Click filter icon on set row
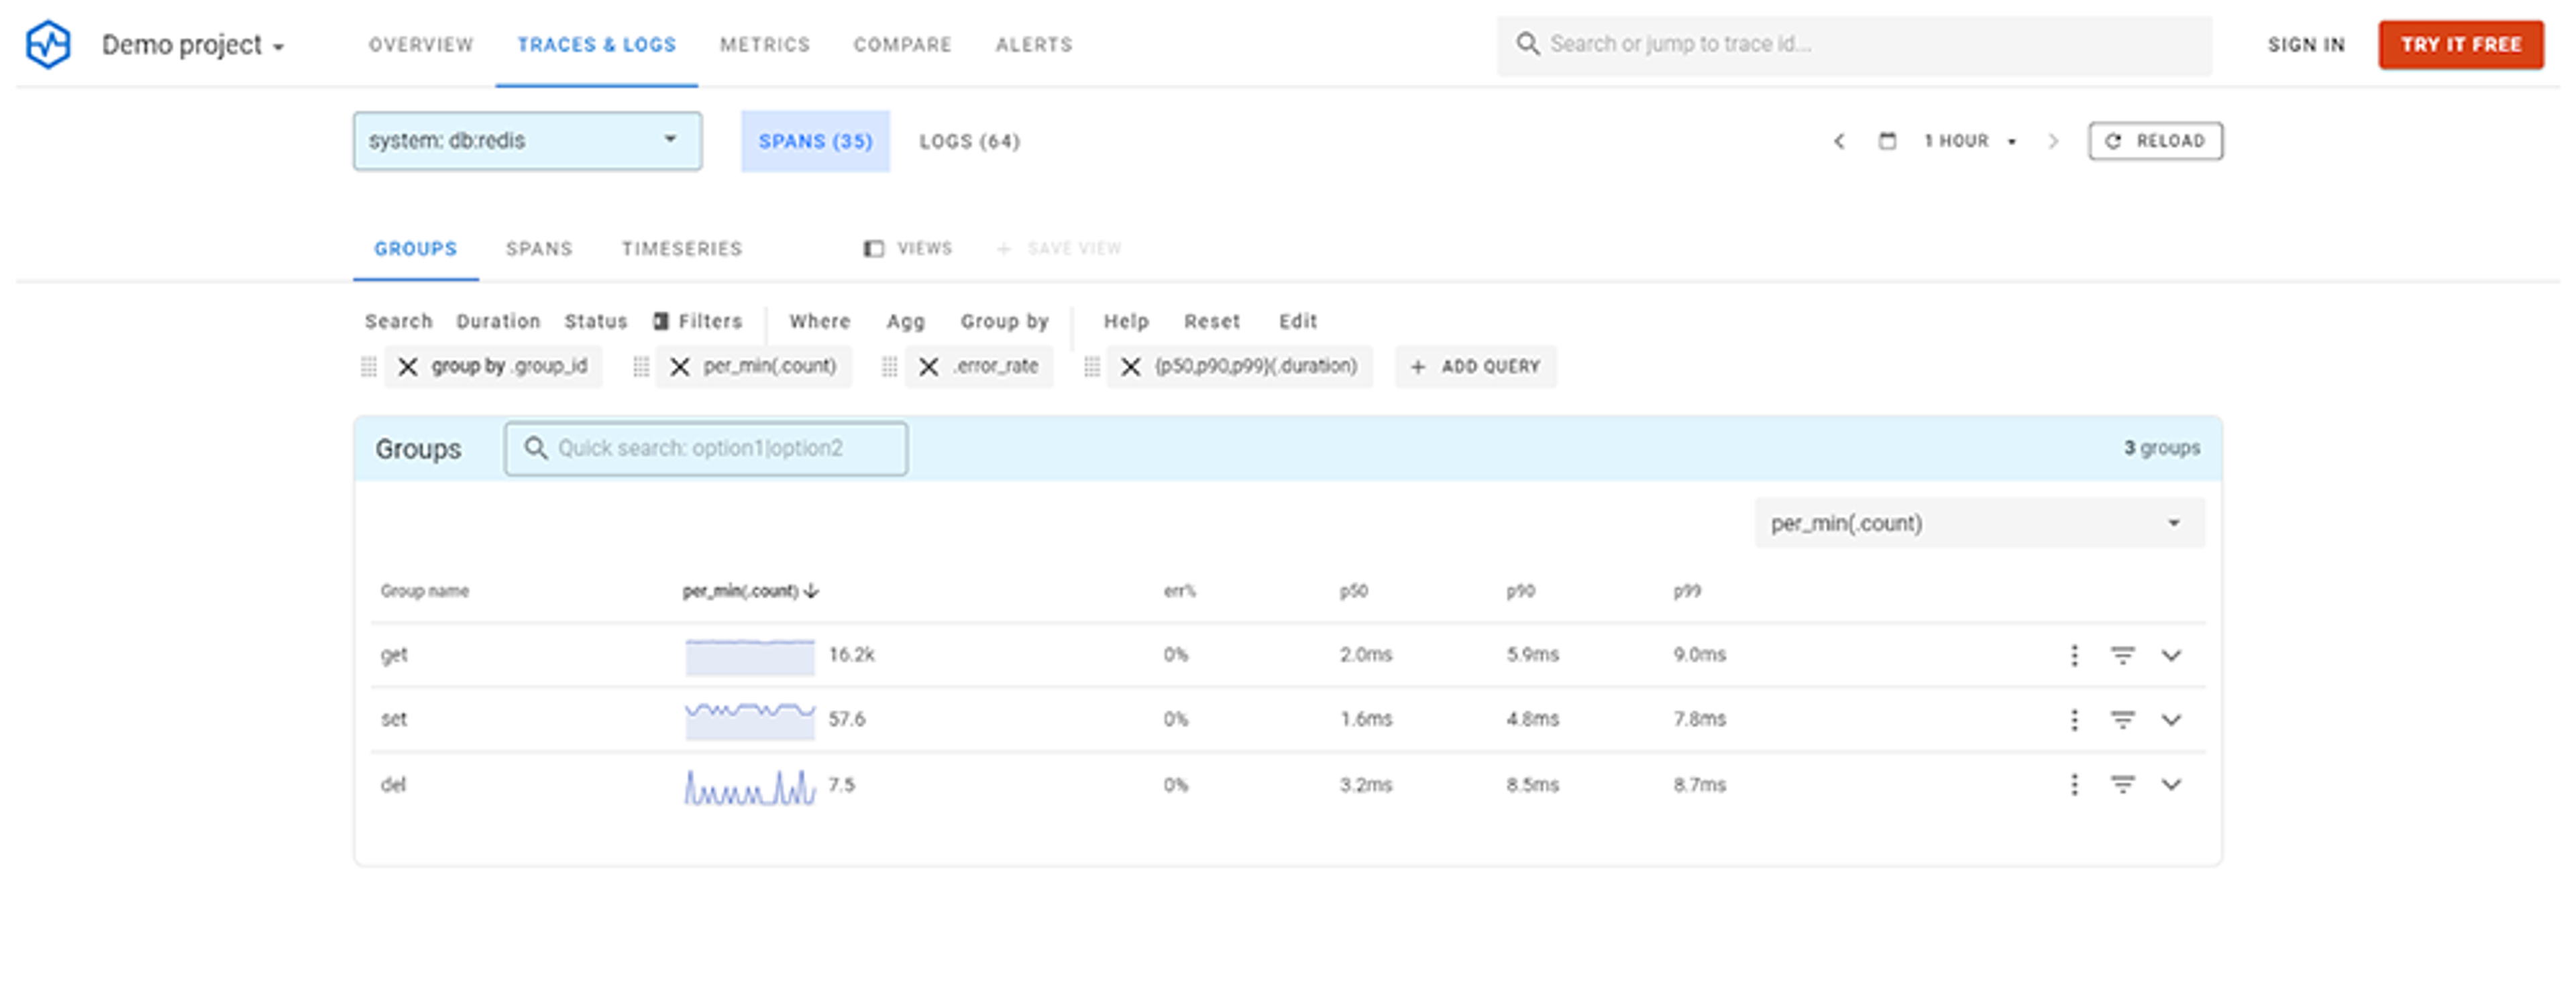Screen dimensions: 2576x991 [2122, 719]
